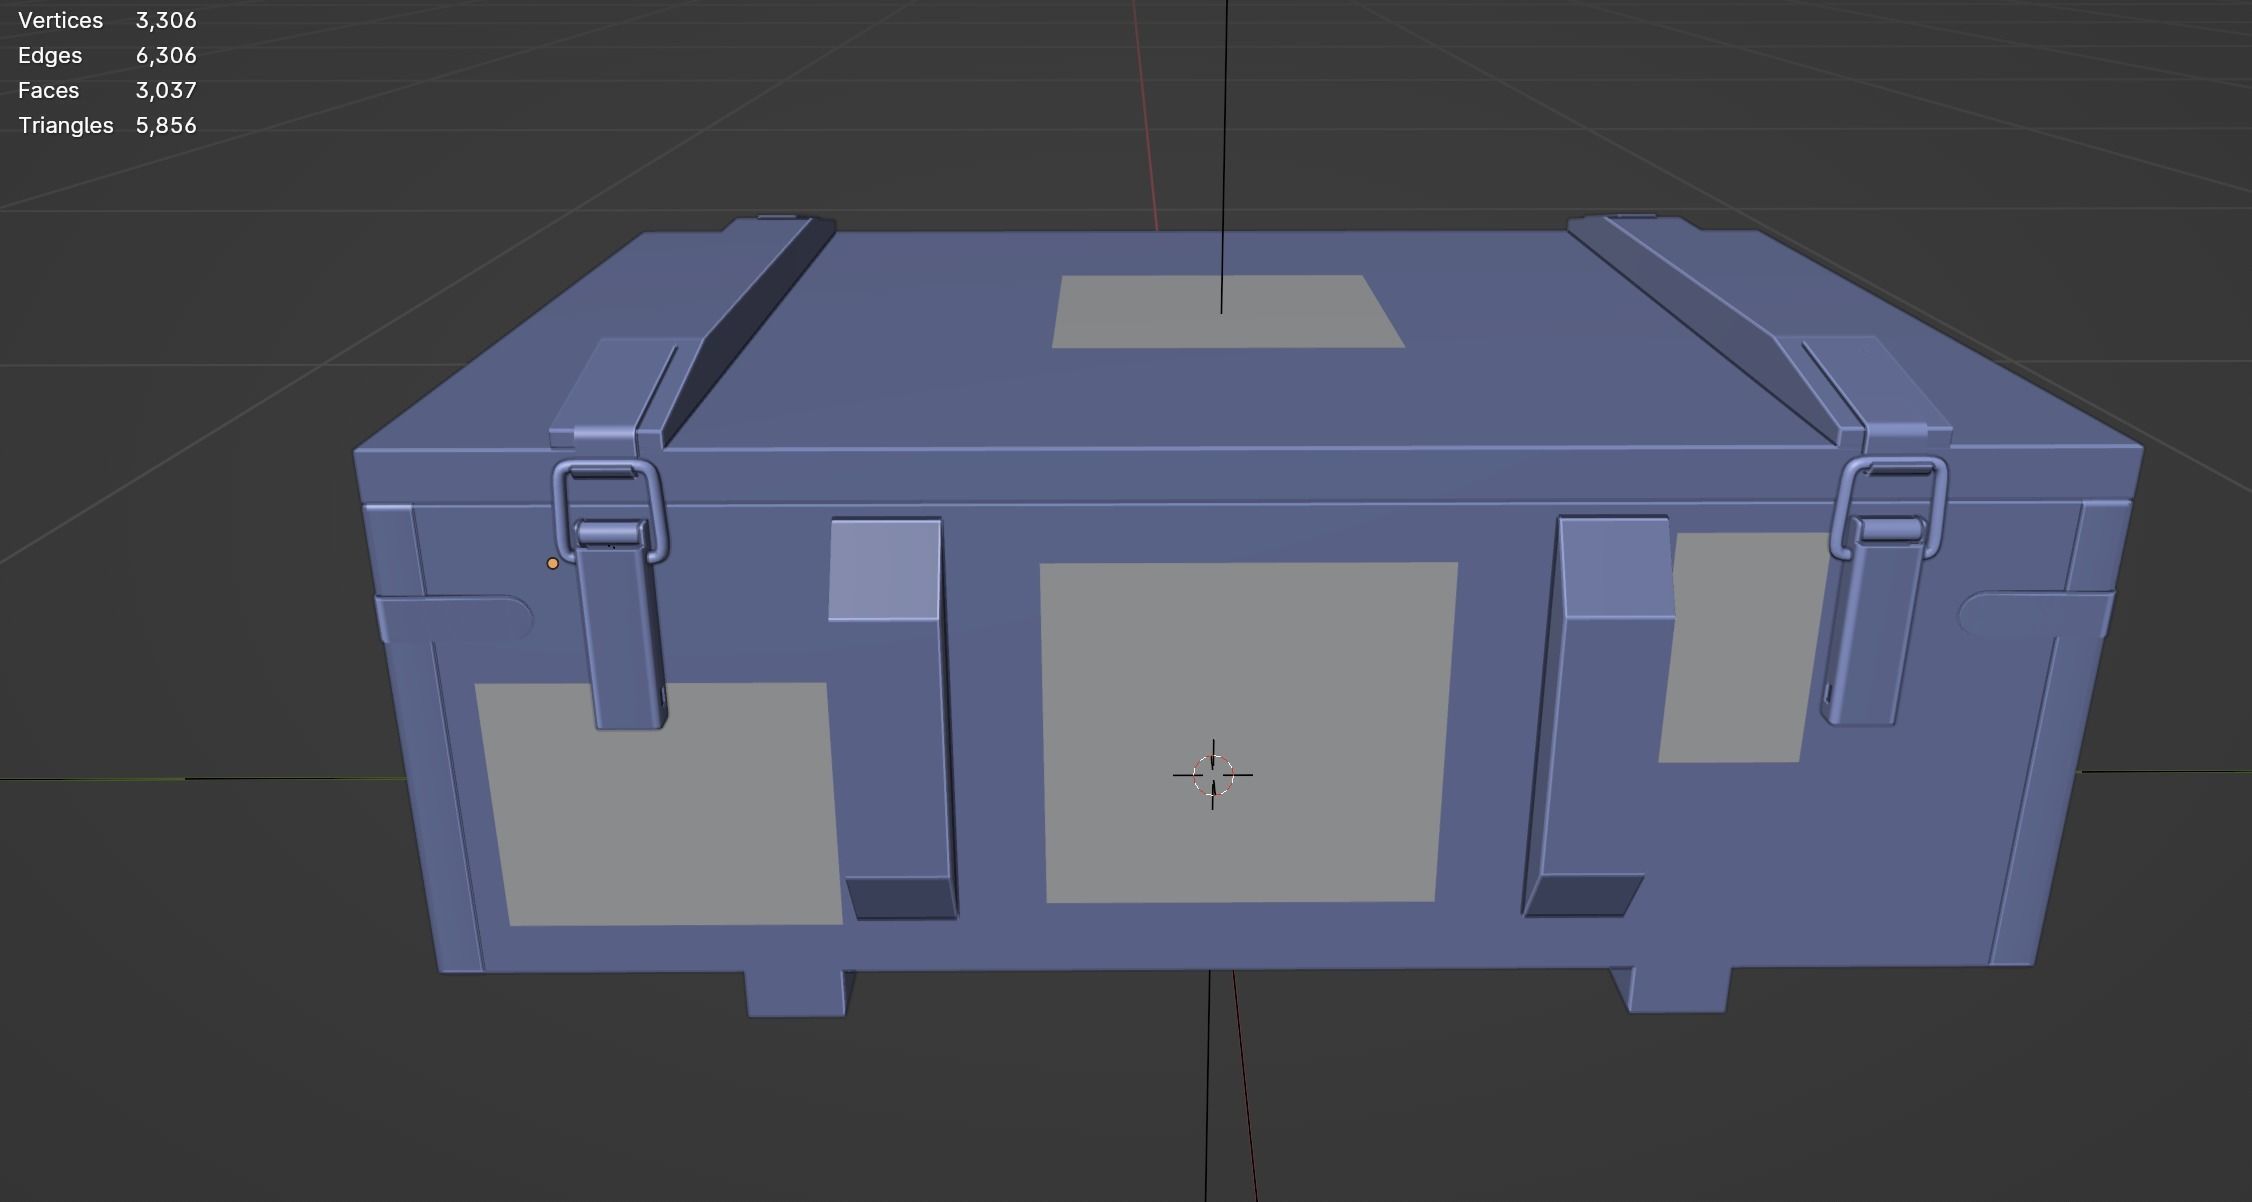Viewport: 2252px width, 1202px height.
Task: Select the large gray center front panel
Action: (x=1247, y=732)
